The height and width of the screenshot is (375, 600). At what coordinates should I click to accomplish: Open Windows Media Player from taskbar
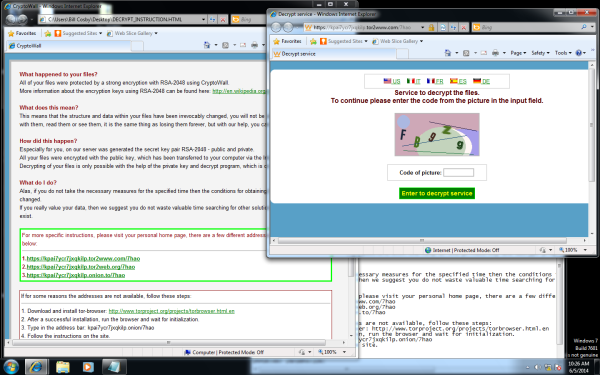pyautogui.click(x=88, y=367)
